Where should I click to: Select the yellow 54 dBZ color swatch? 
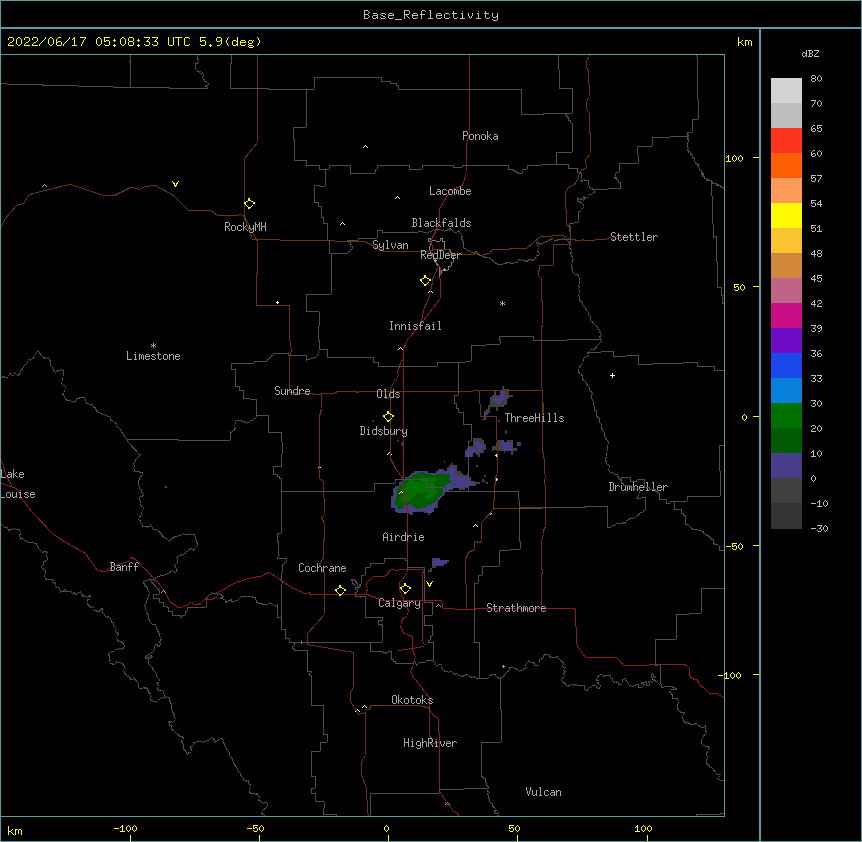click(x=786, y=215)
